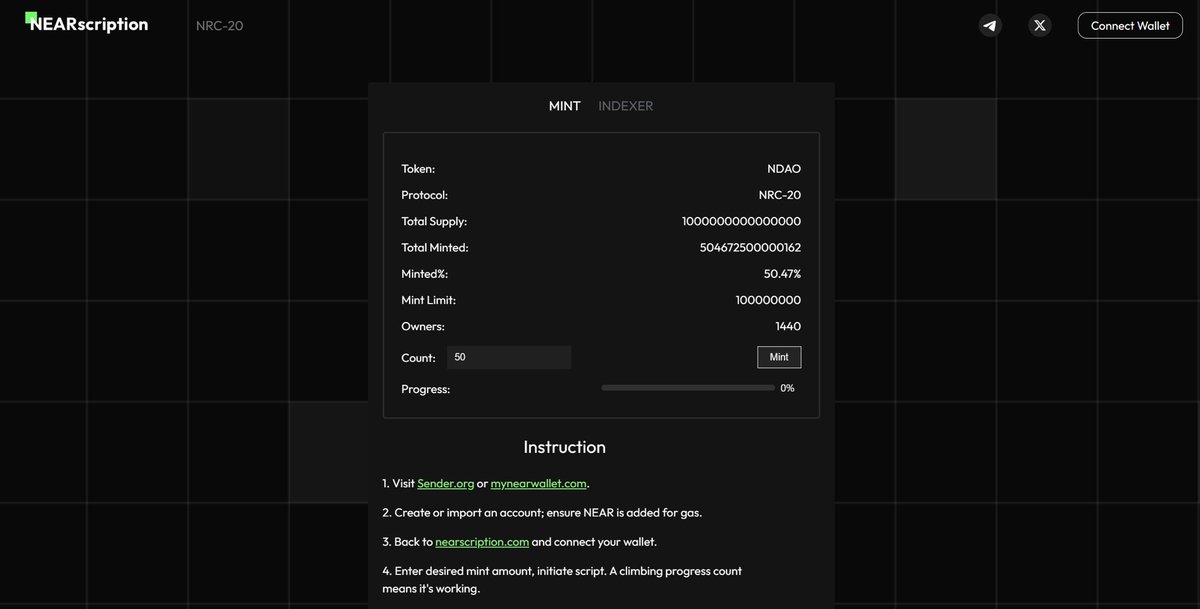1200x609 pixels.
Task: Open the NRC-20 navigation item
Action: tap(220, 26)
